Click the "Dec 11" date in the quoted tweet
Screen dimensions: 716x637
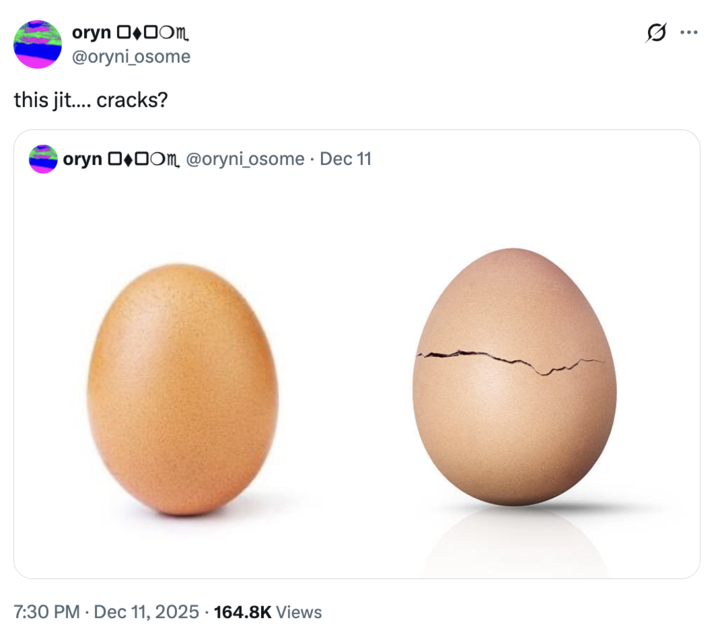(345, 159)
